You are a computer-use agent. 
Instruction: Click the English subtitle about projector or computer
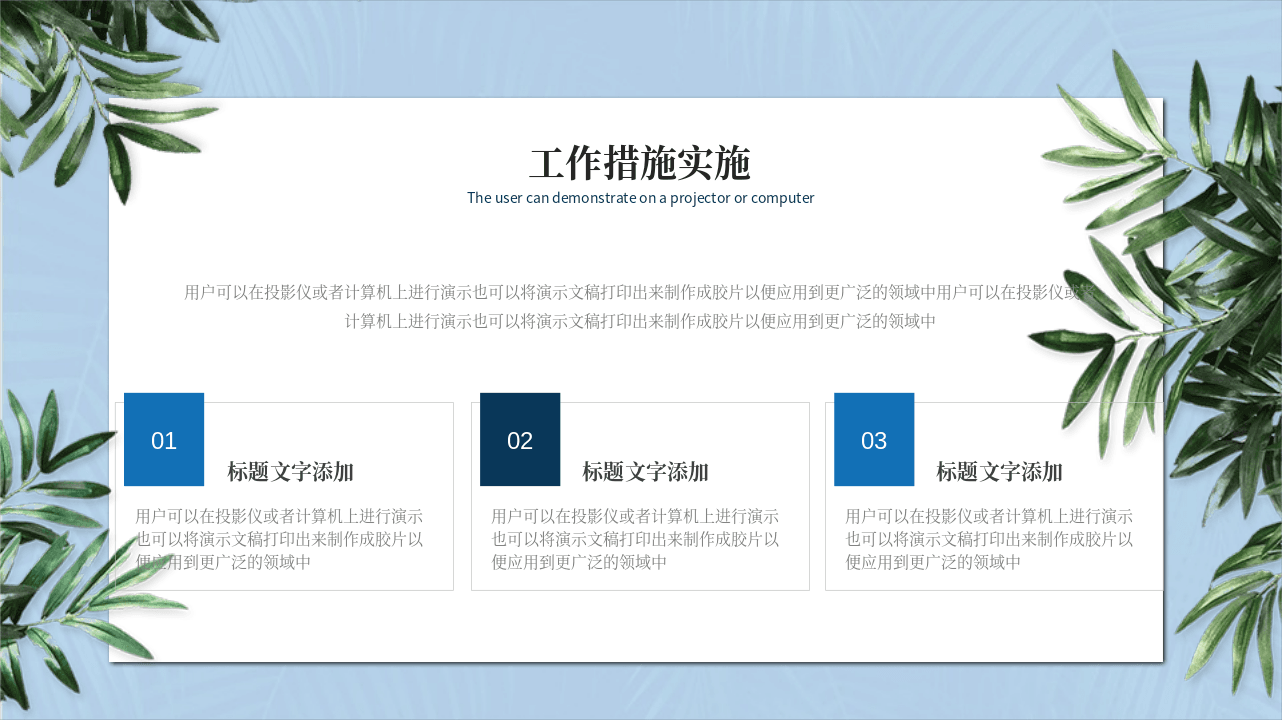coord(640,198)
